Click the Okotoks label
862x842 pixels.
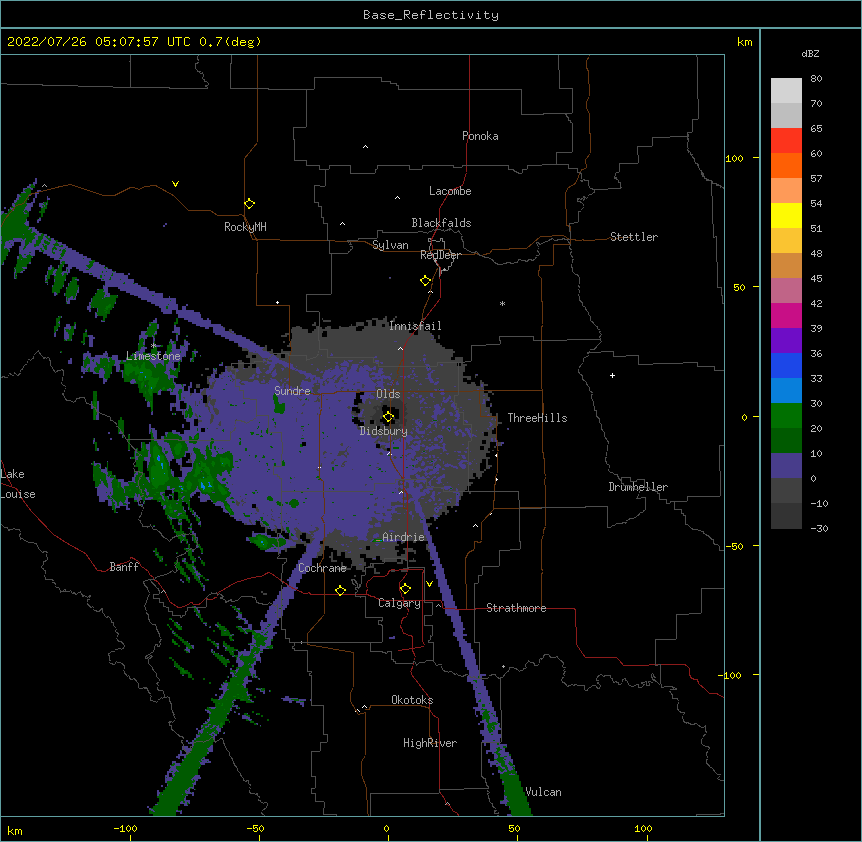pyautogui.click(x=412, y=700)
